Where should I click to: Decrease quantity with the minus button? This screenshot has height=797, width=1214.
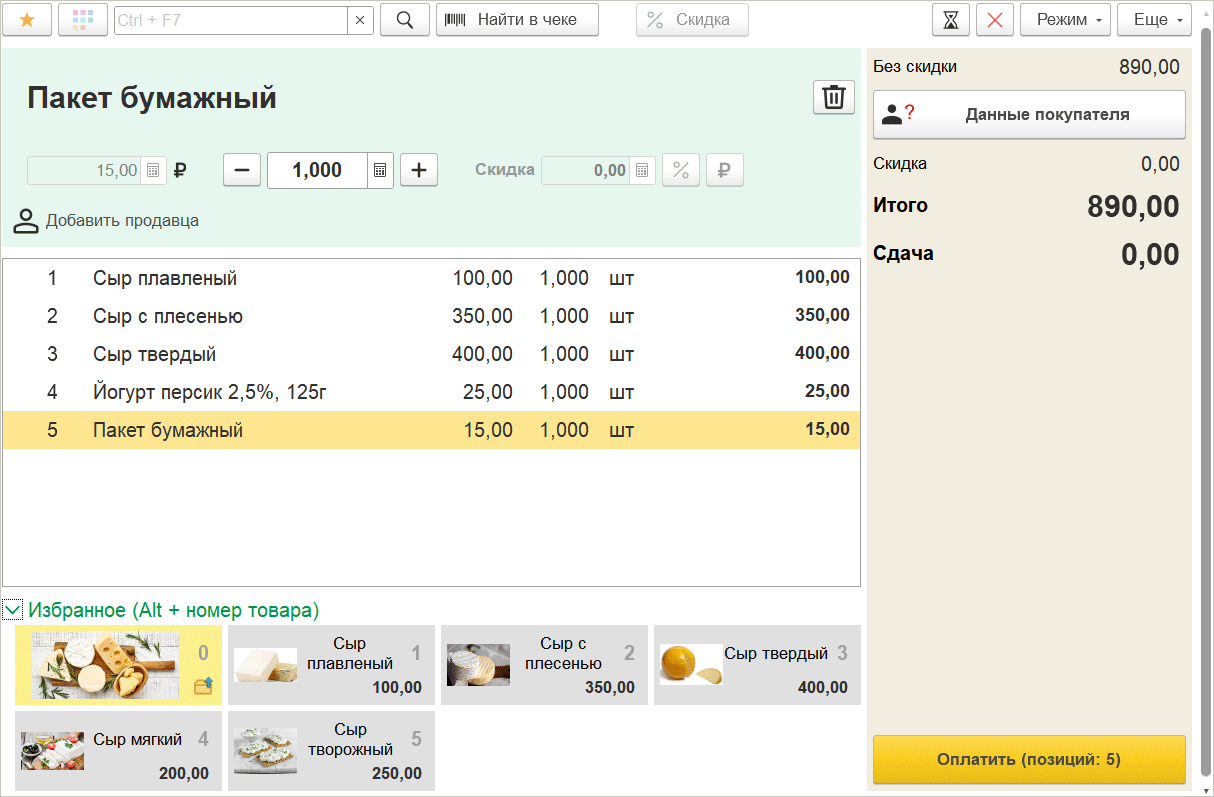[242, 170]
